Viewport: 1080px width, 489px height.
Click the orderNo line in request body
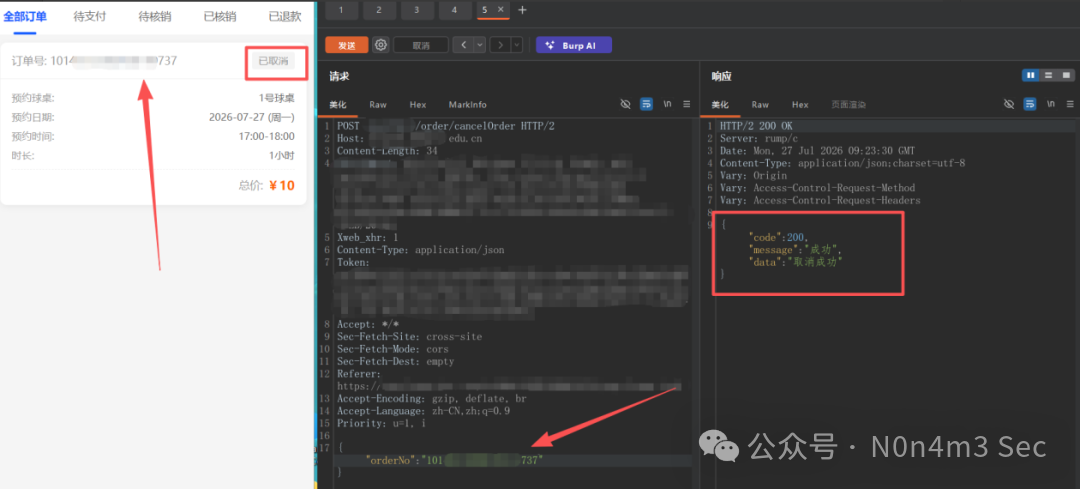pyautogui.click(x=455, y=459)
